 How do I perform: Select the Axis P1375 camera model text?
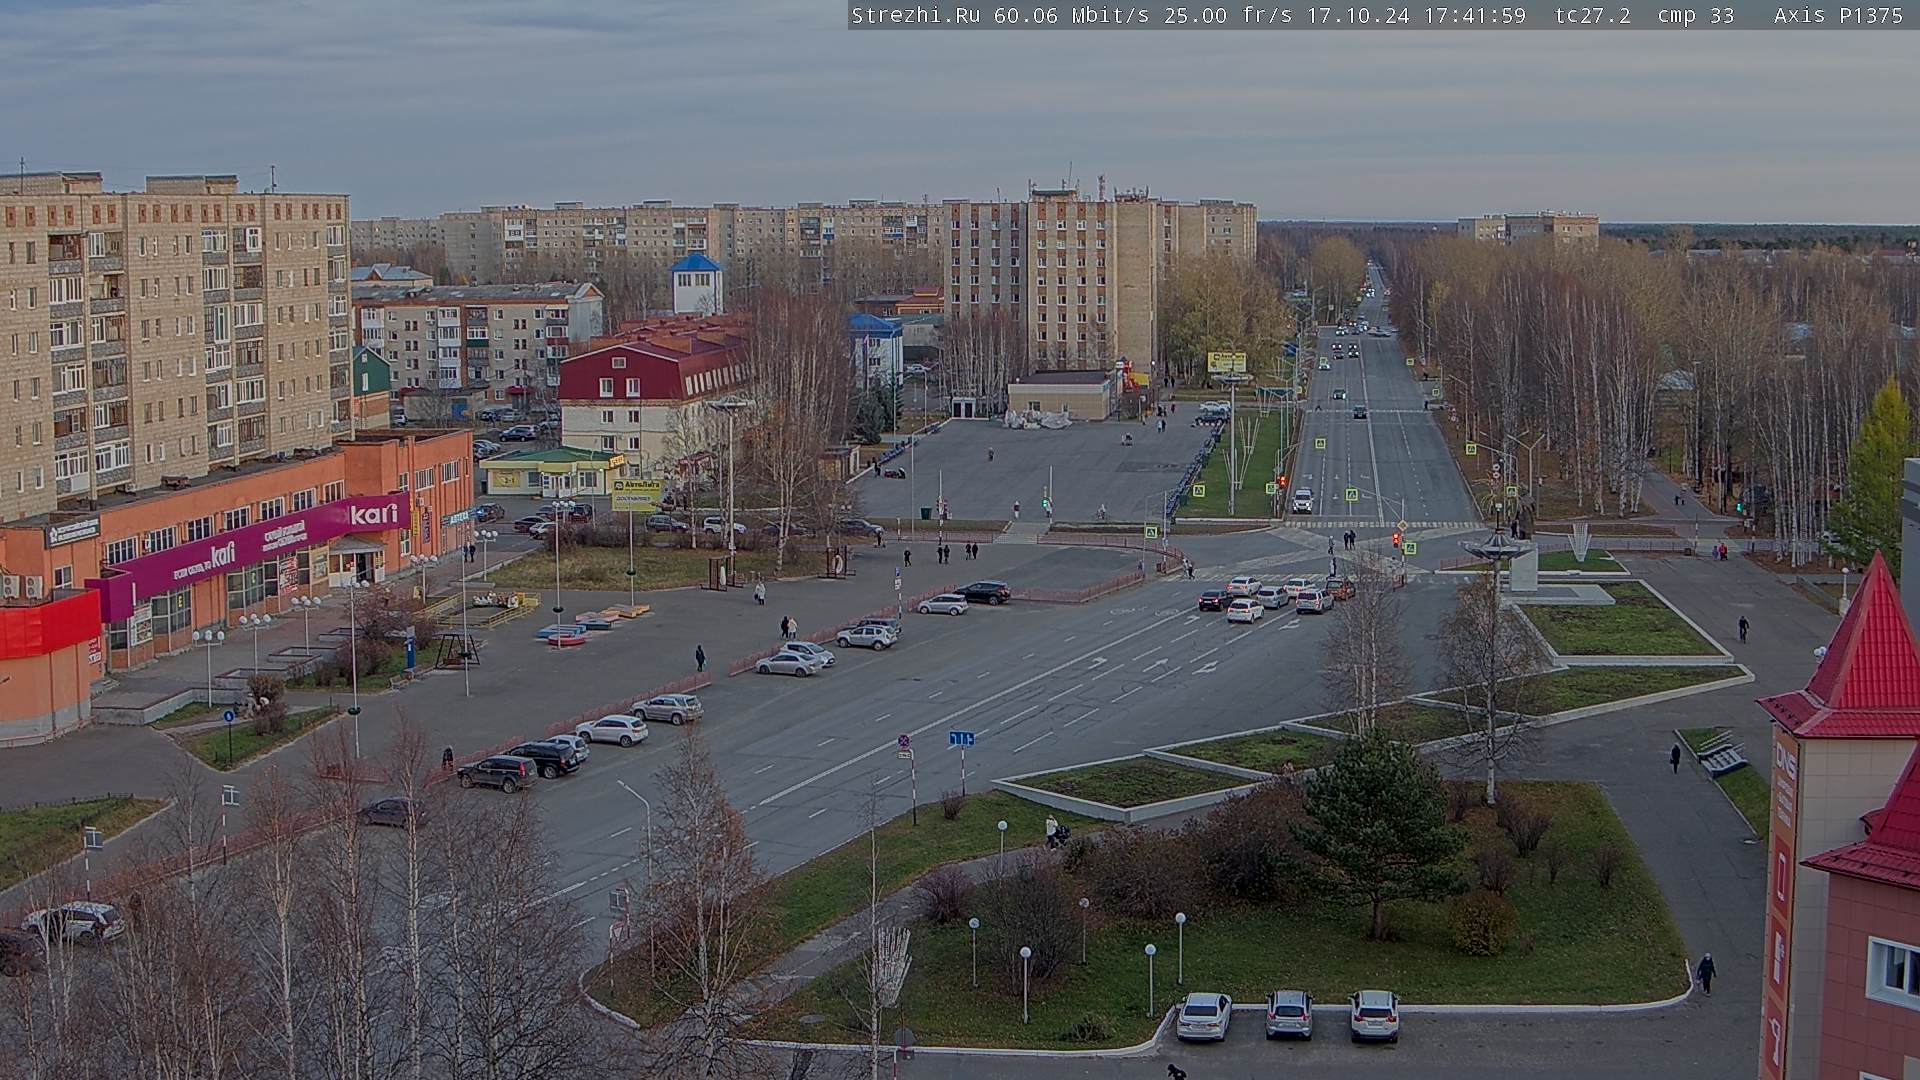1838,15
